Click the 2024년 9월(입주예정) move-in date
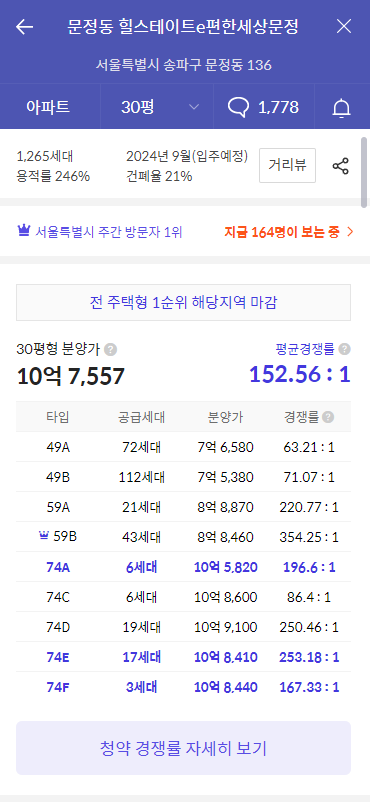 tap(187, 157)
